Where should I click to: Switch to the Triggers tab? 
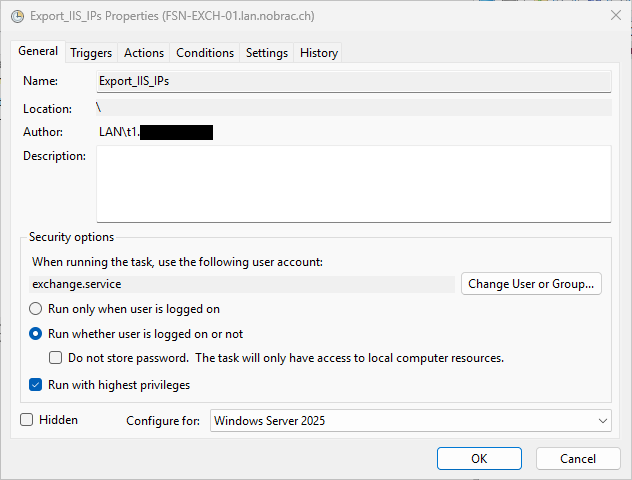coord(91,53)
